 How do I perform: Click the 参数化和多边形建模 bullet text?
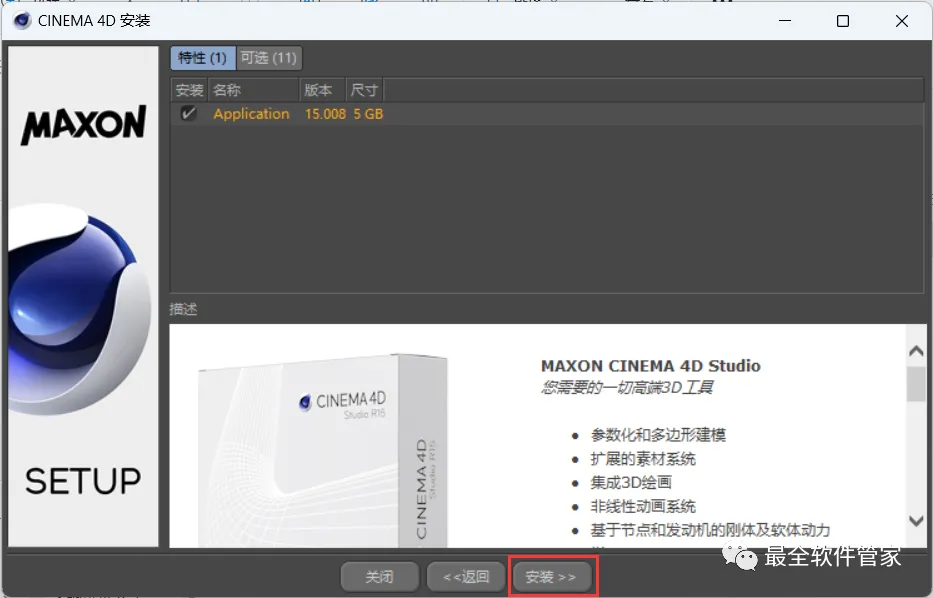click(x=658, y=435)
